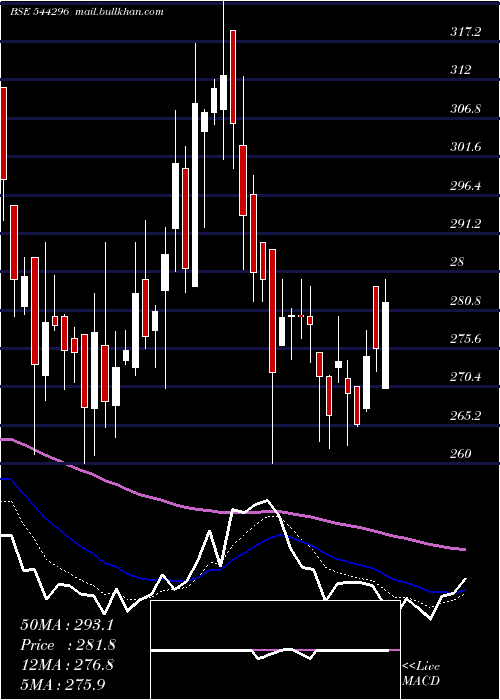
Task: Click the 5MA : 275.9 readout
Action: click(62, 684)
